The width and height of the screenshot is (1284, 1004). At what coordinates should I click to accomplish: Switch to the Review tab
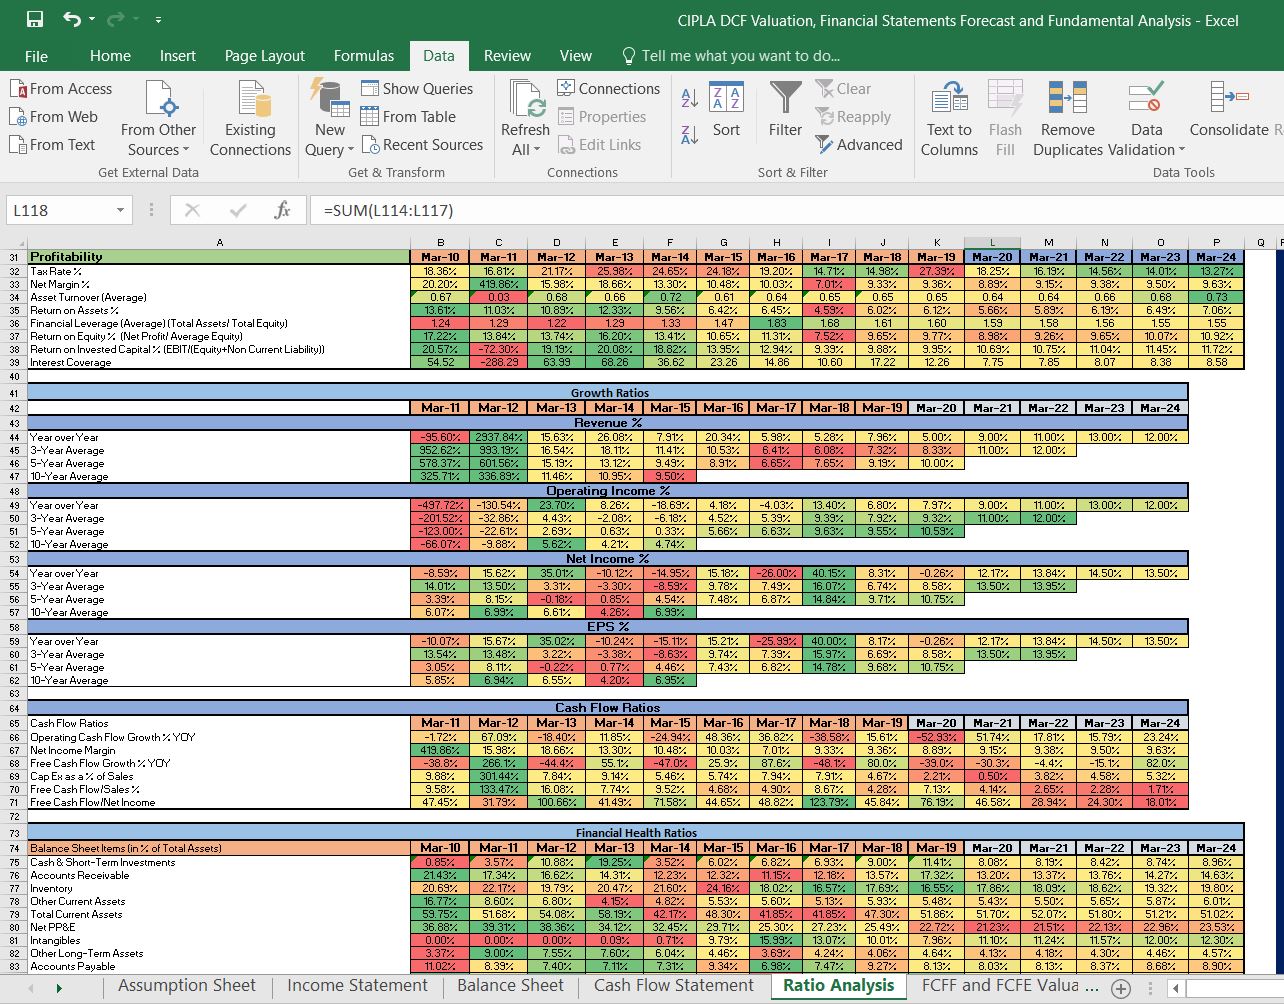click(x=507, y=56)
